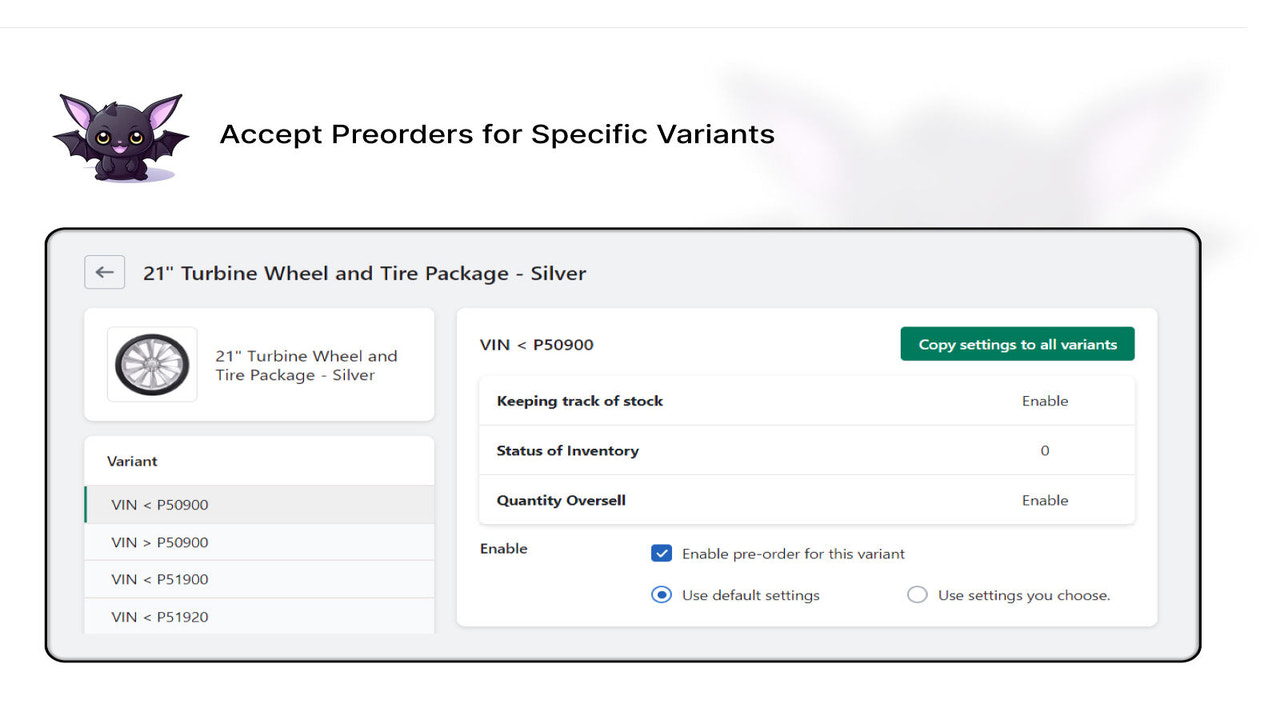Viewport: 1280px width, 720px height.
Task: Select Use settings you choose option
Action: [917, 594]
